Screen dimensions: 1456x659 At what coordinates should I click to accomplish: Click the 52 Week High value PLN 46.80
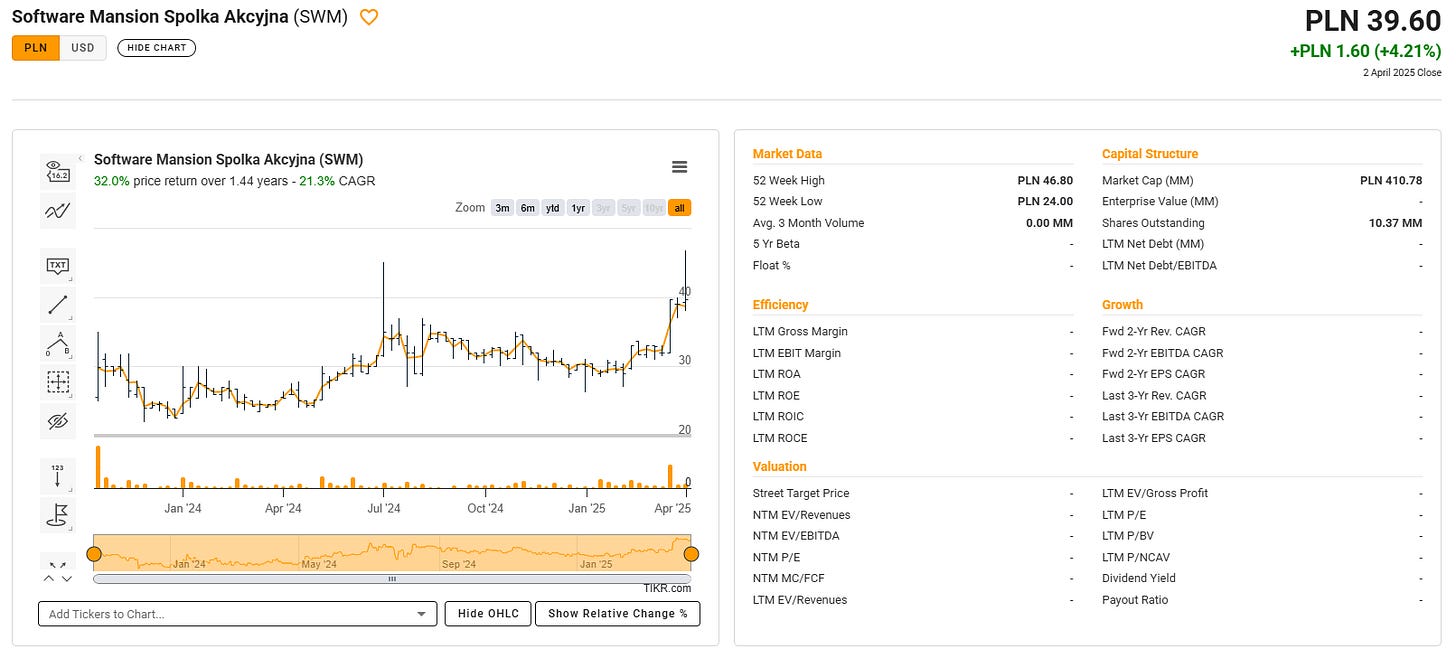coord(1045,181)
